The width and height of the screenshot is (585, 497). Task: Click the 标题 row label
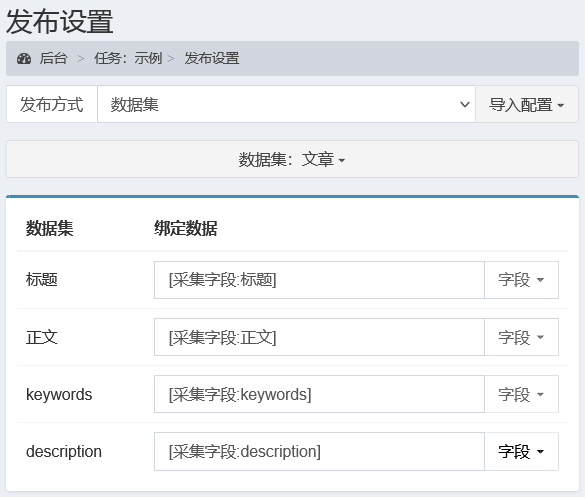pyautogui.click(x=41, y=280)
